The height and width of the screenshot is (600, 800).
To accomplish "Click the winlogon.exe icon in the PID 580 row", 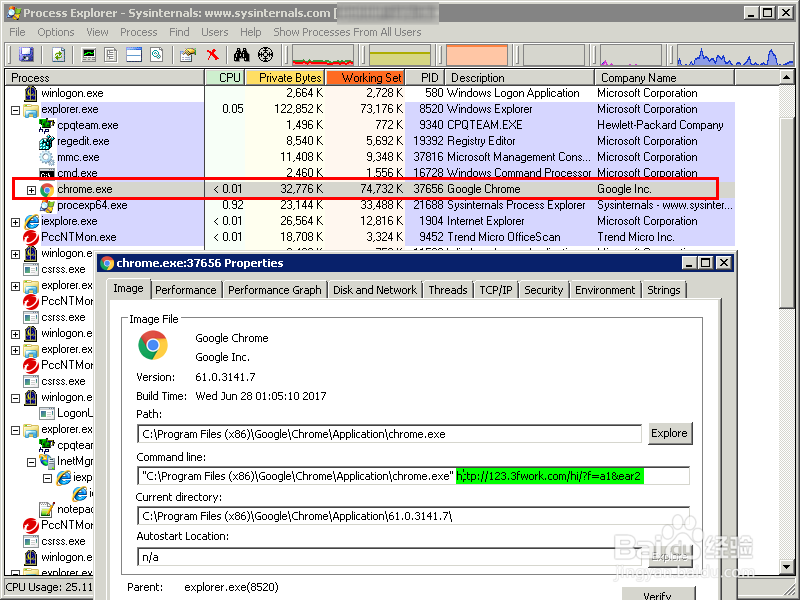I will tap(31, 93).
